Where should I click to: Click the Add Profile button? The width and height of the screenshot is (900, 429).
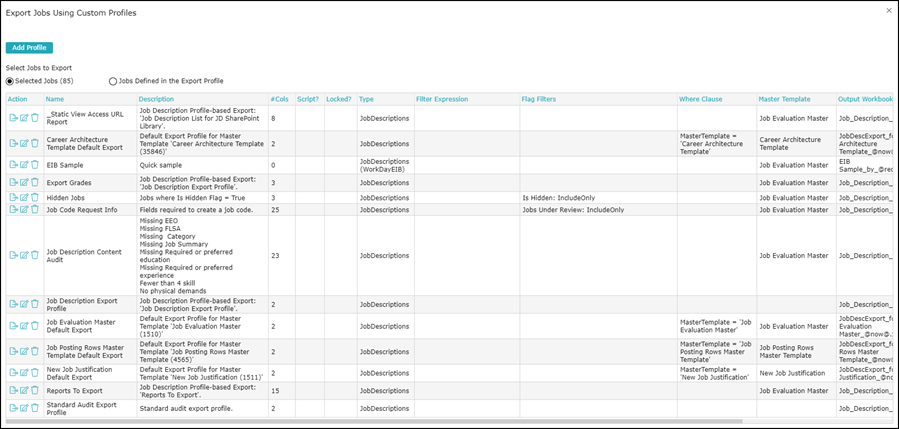pyautogui.click(x=29, y=47)
